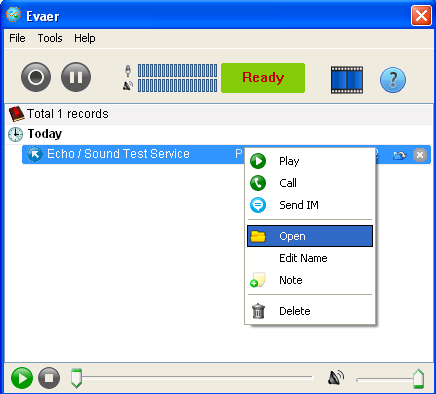Choose Open from the context menu

[x=310, y=236]
